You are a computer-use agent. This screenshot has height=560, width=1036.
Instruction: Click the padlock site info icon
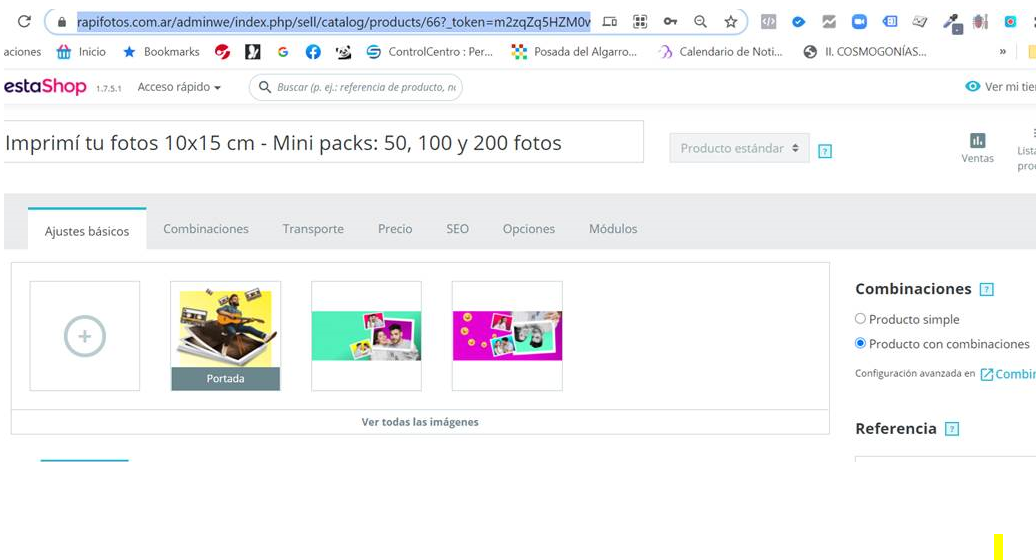(x=61, y=22)
